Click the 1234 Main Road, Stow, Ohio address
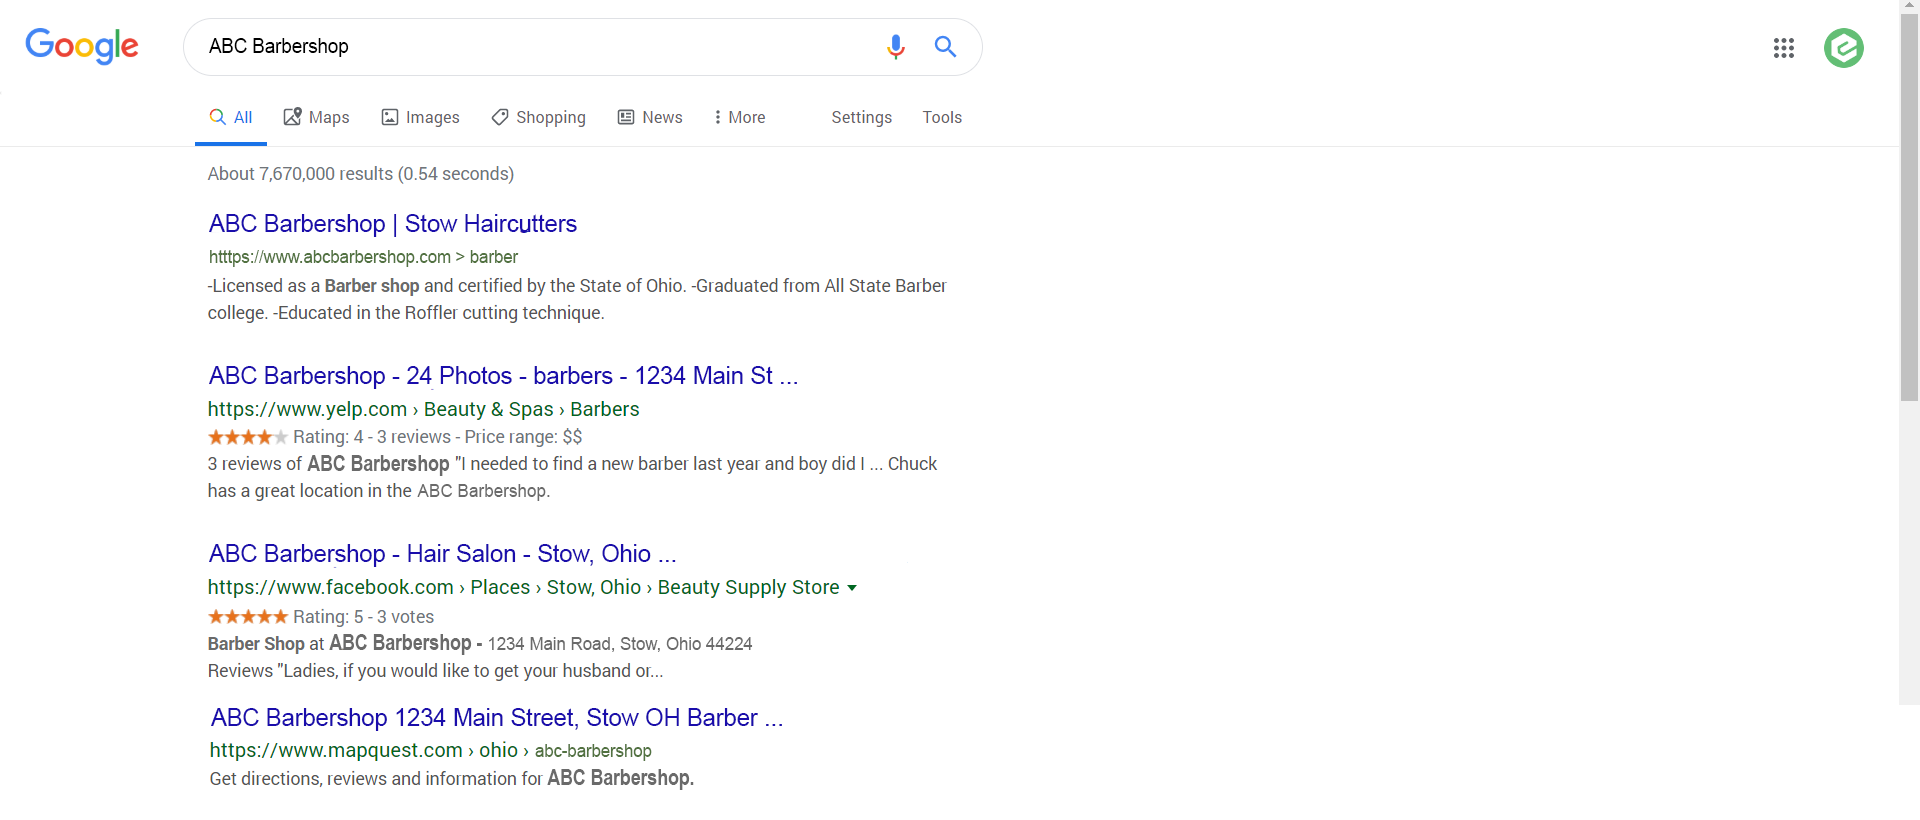The width and height of the screenshot is (1920, 820). pos(620,644)
